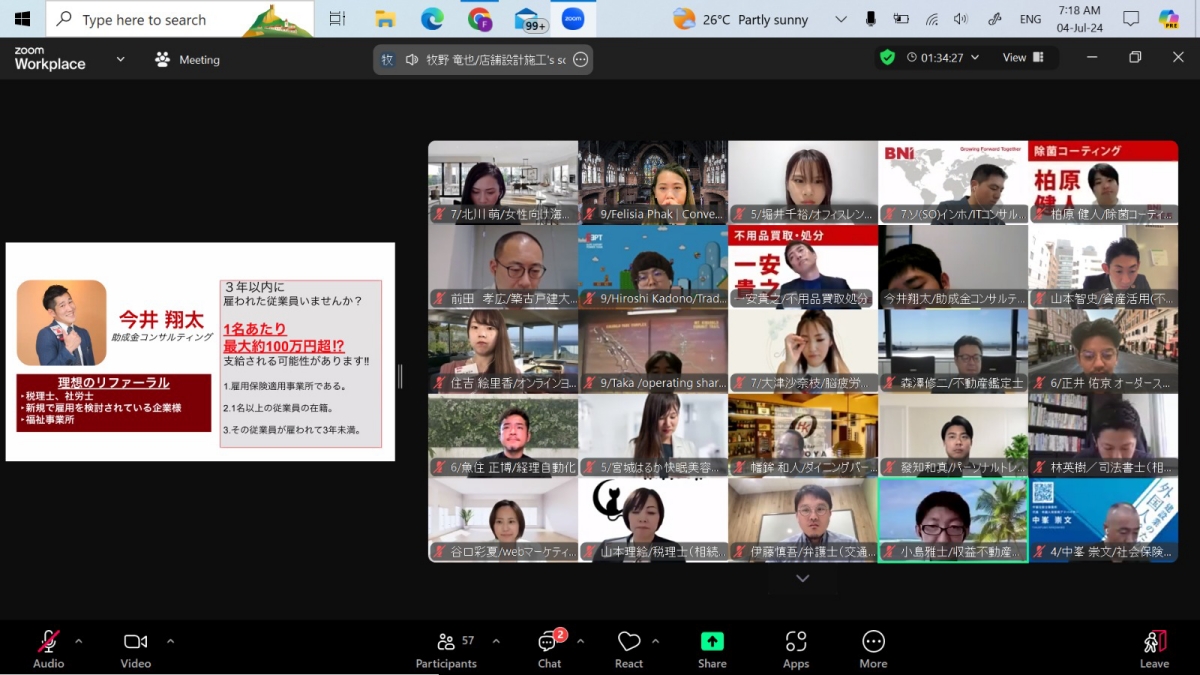Image resolution: width=1200 pixels, height=675 pixels.
Task: Click the panel divider handle beside slide
Action: [400, 376]
